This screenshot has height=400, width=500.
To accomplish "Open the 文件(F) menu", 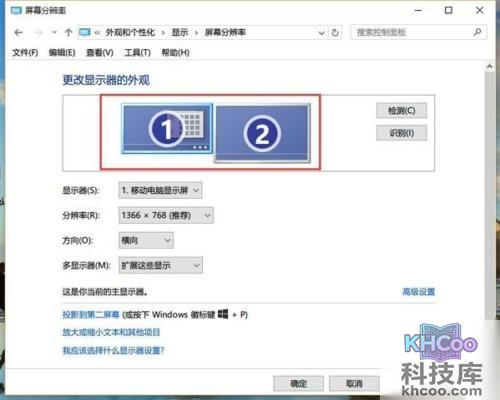I will coord(25,53).
